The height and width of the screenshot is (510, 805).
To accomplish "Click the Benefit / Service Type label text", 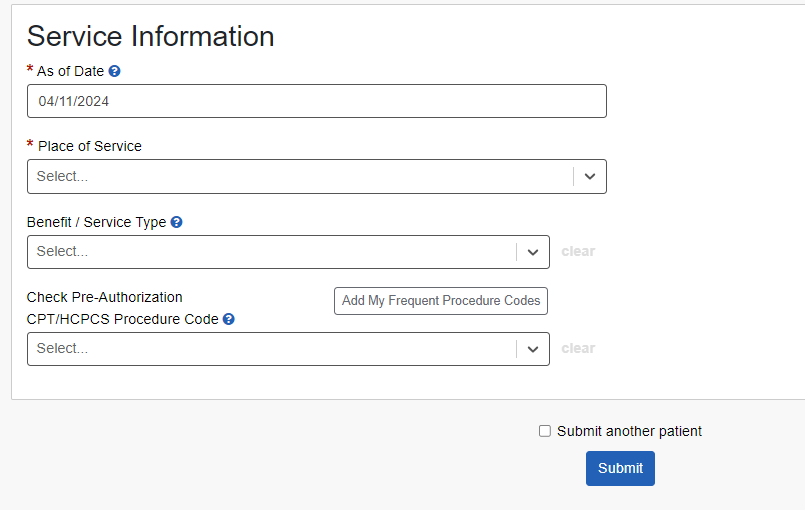I will pos(96,222).
